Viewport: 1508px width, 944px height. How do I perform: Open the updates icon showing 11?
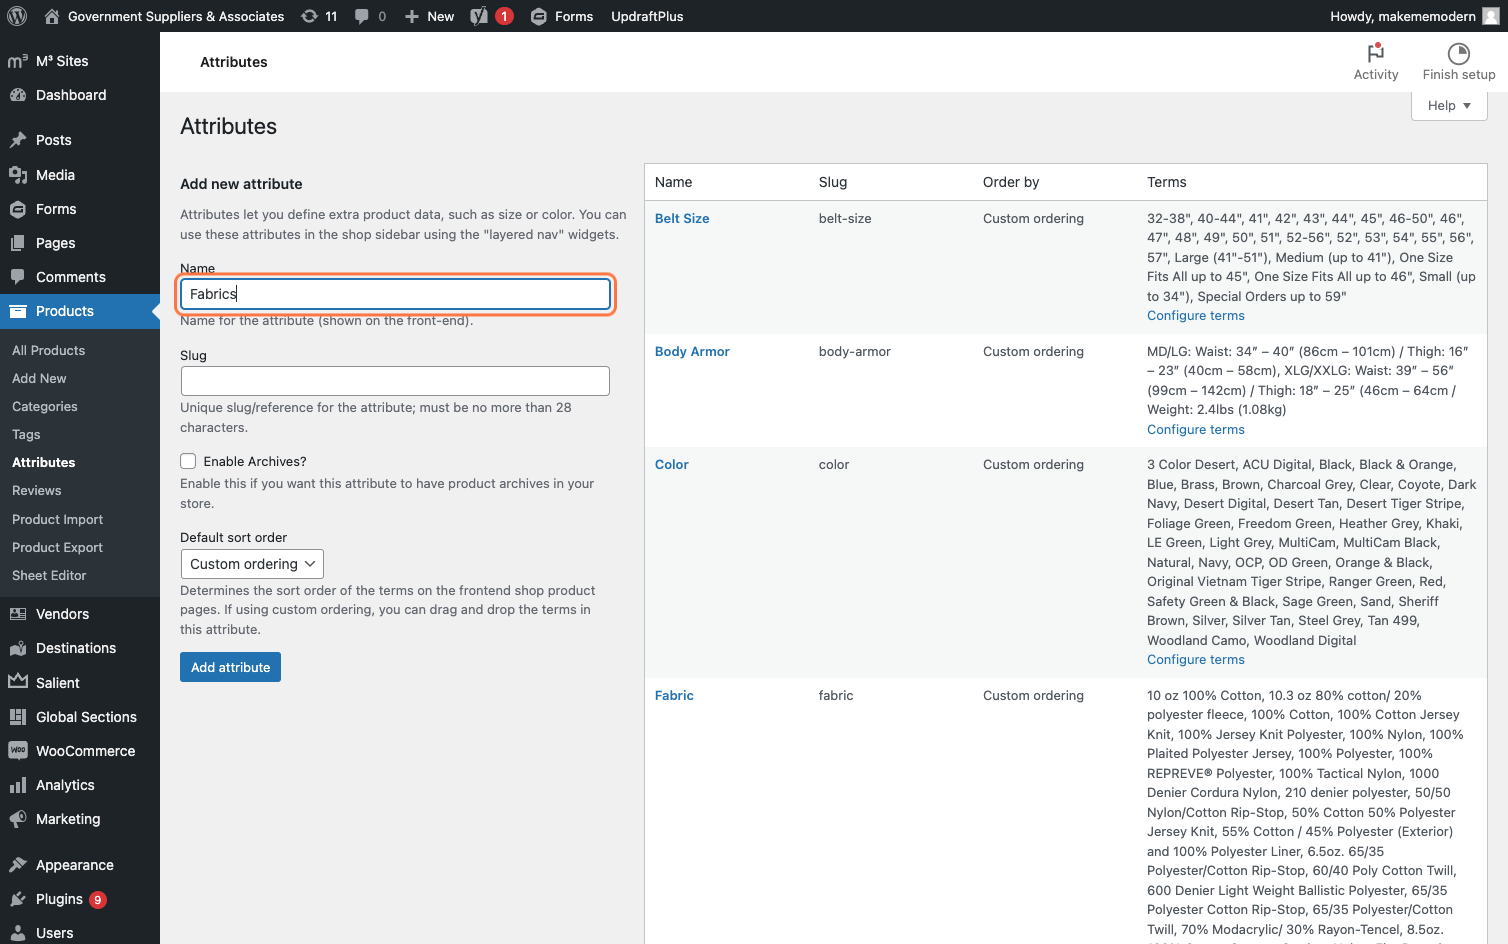tap(310, 16)
